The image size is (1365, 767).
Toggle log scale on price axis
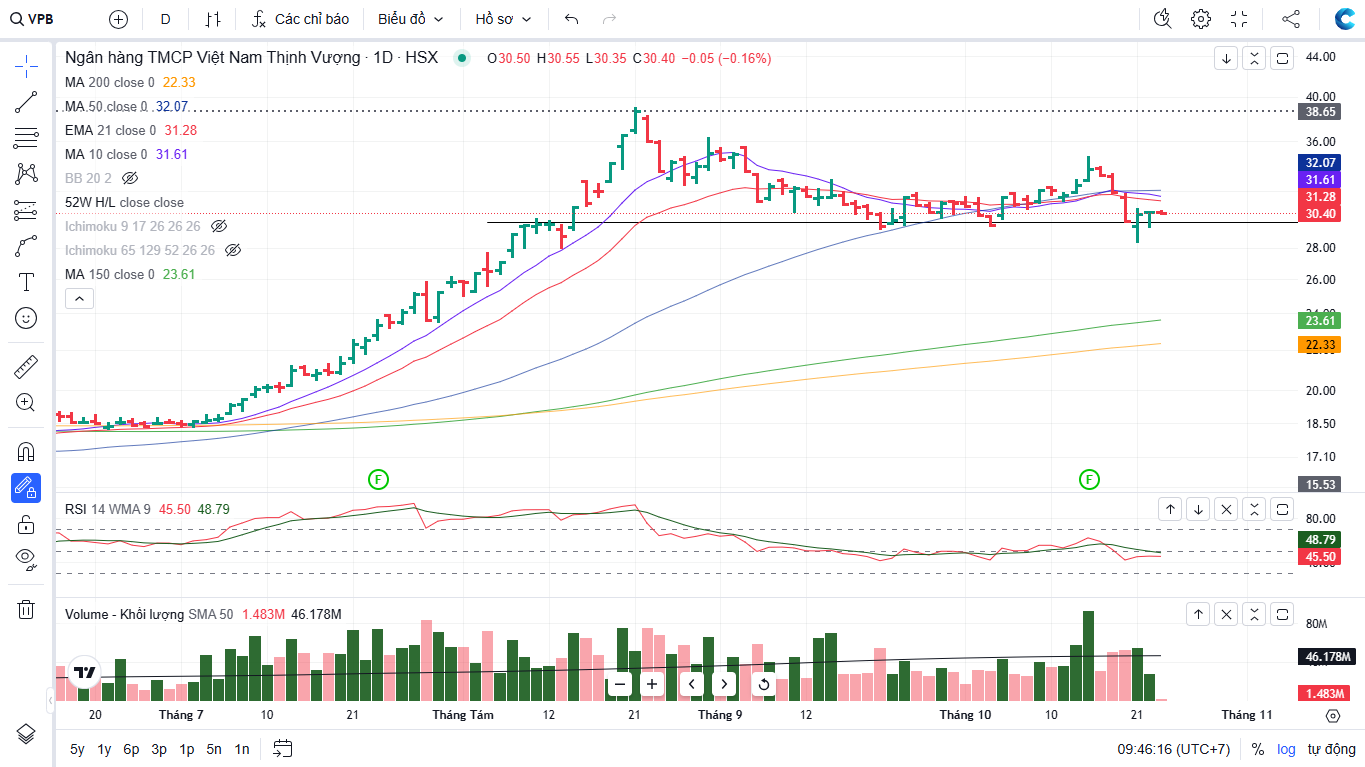point(1286,749)
